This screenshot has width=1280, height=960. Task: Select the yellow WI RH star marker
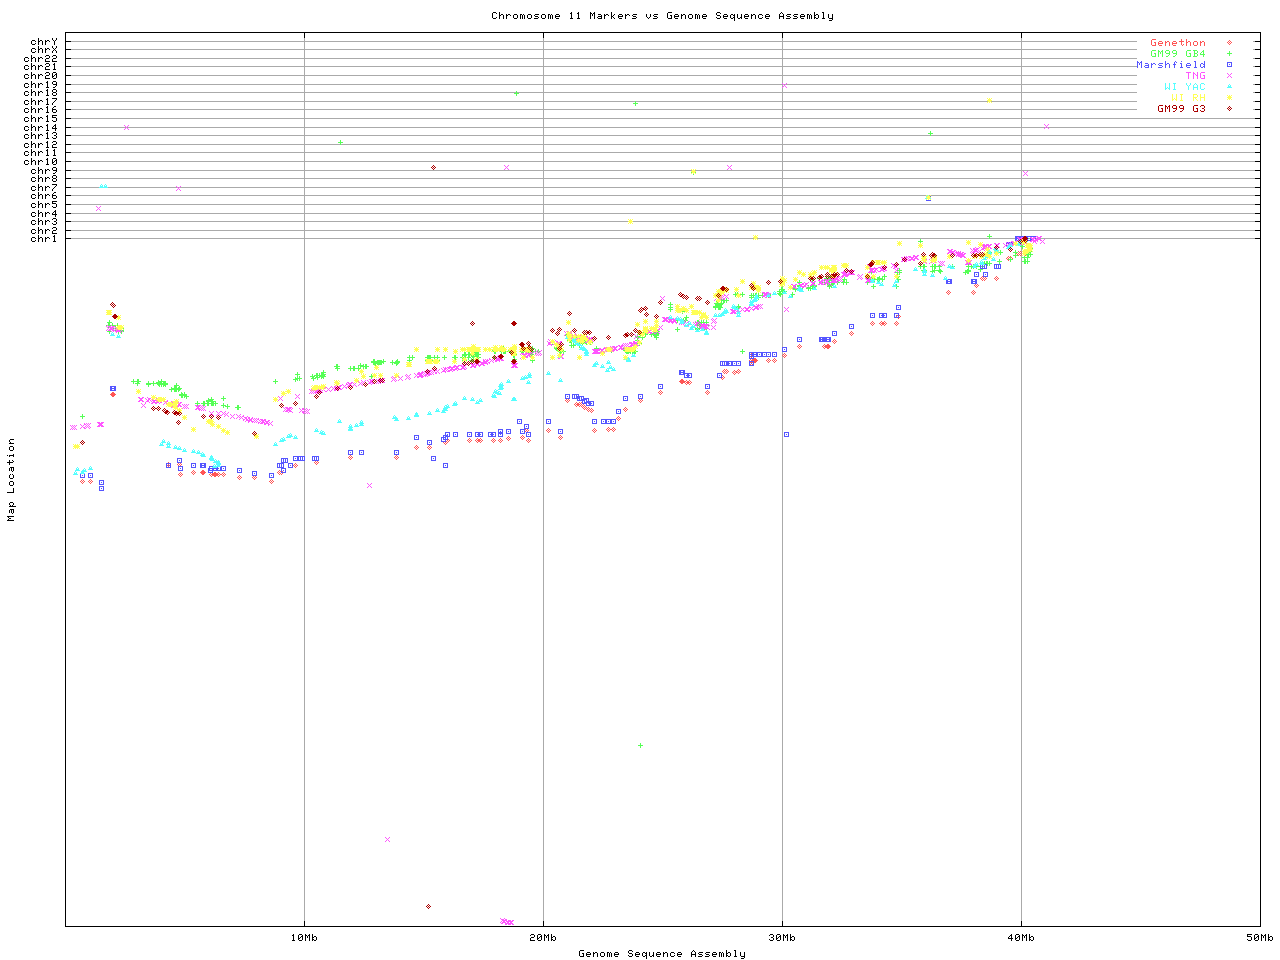[x=1229, y=98]
